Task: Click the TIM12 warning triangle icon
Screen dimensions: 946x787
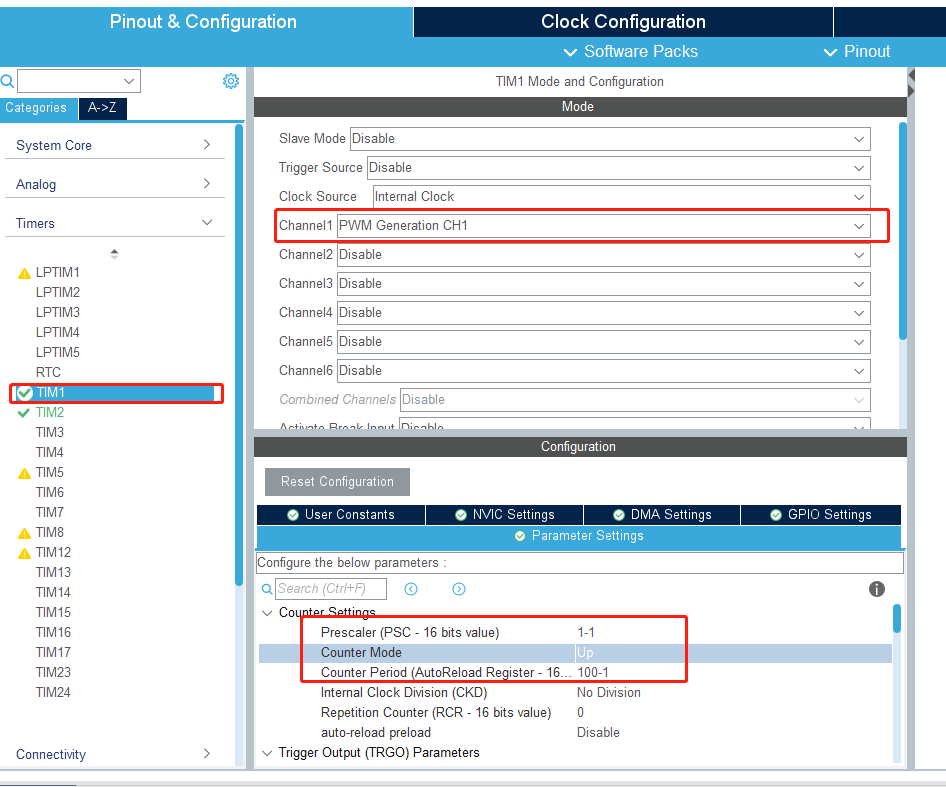Action: (24, 553)
